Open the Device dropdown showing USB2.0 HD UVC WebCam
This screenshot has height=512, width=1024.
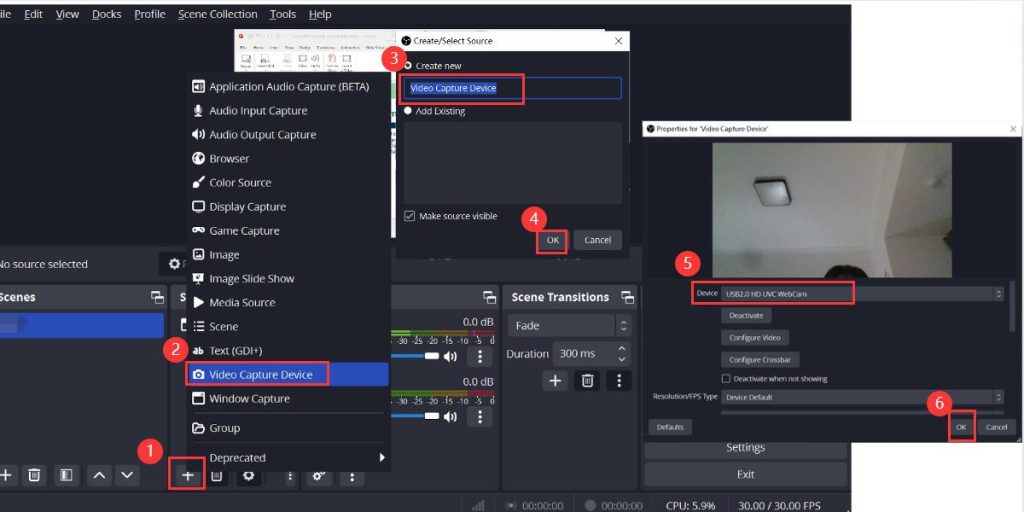pyautogui.click(x=862, y=294)
